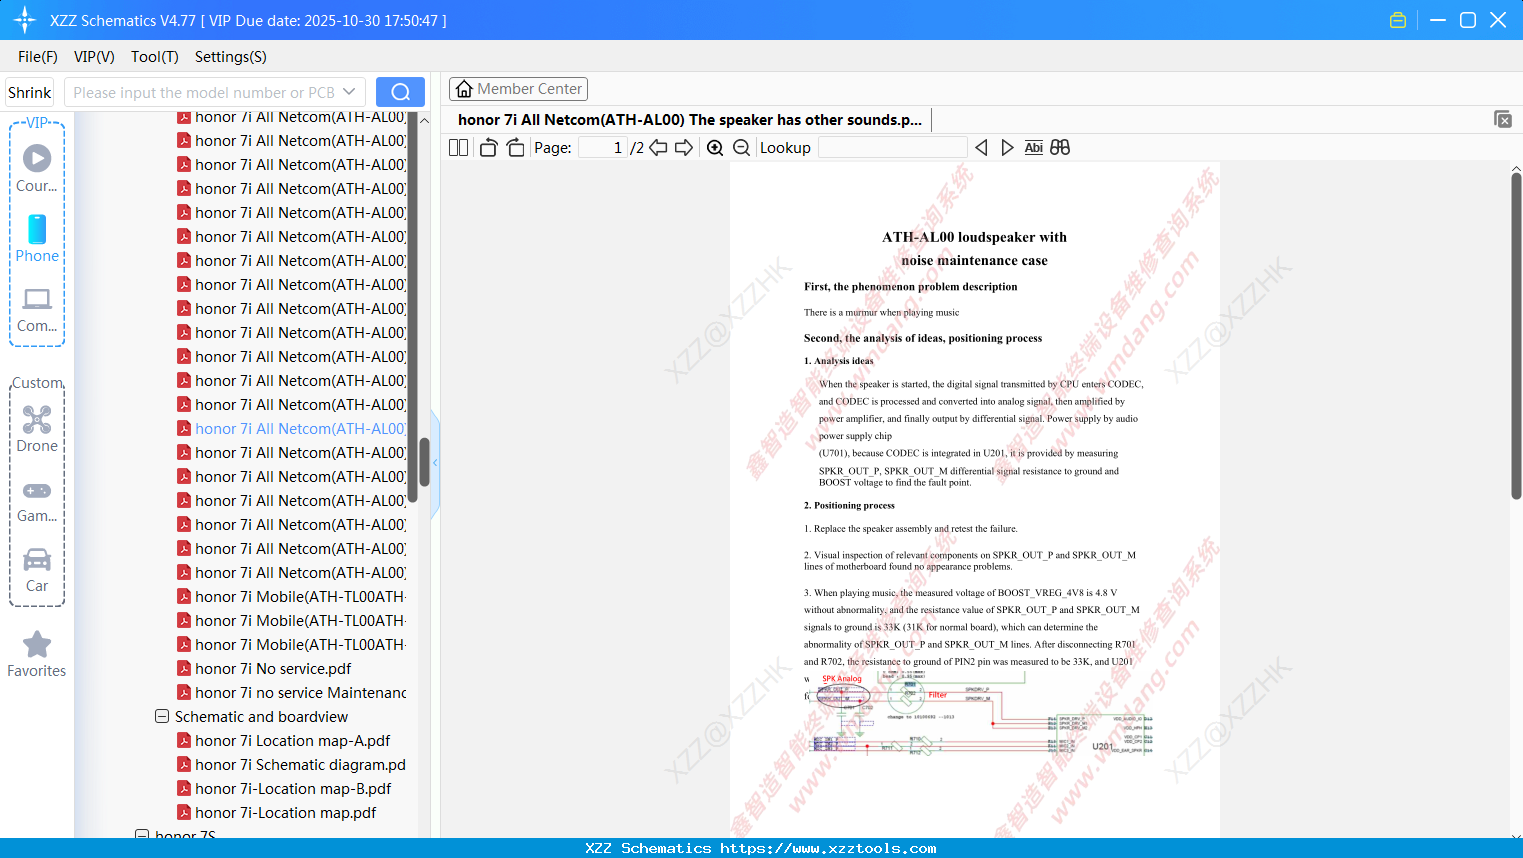Open the Drone category
The height and width of the screenshot is (858, 1523).
tap(37, 429)
